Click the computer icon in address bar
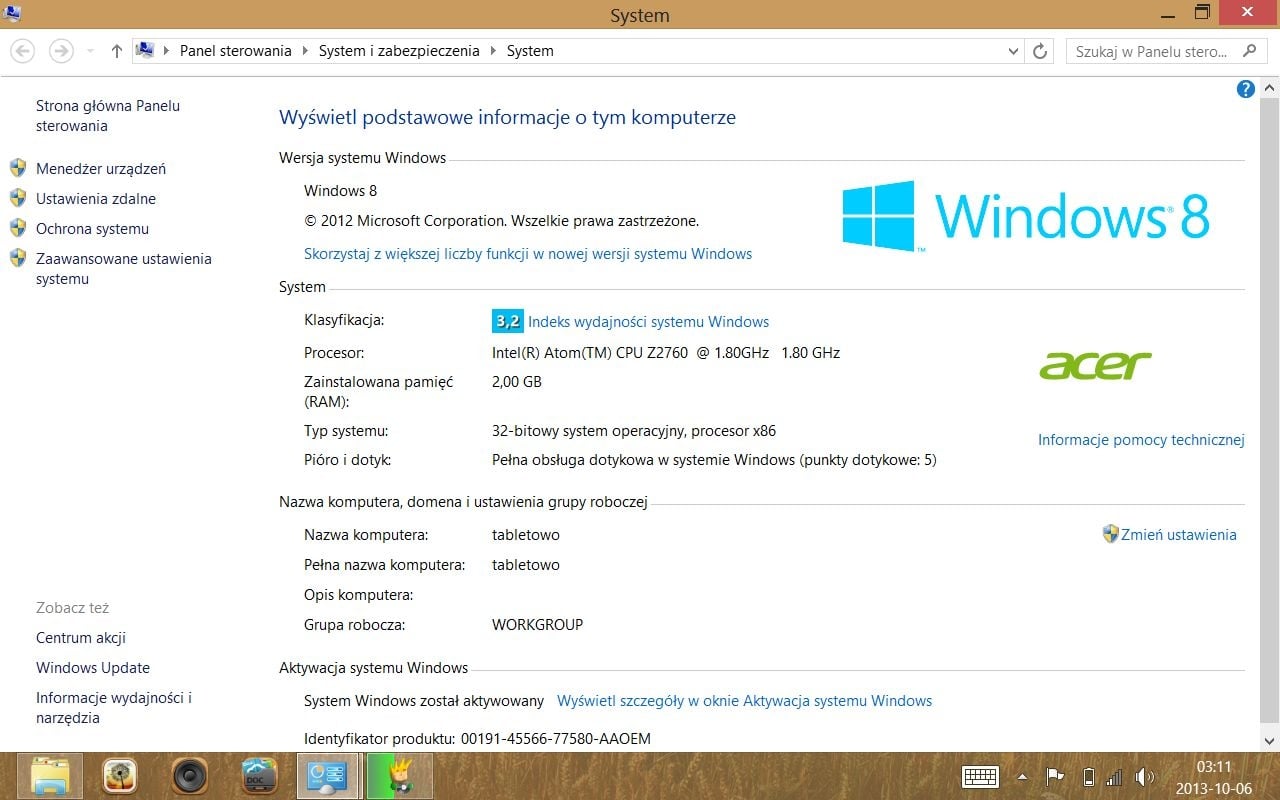 146,51
